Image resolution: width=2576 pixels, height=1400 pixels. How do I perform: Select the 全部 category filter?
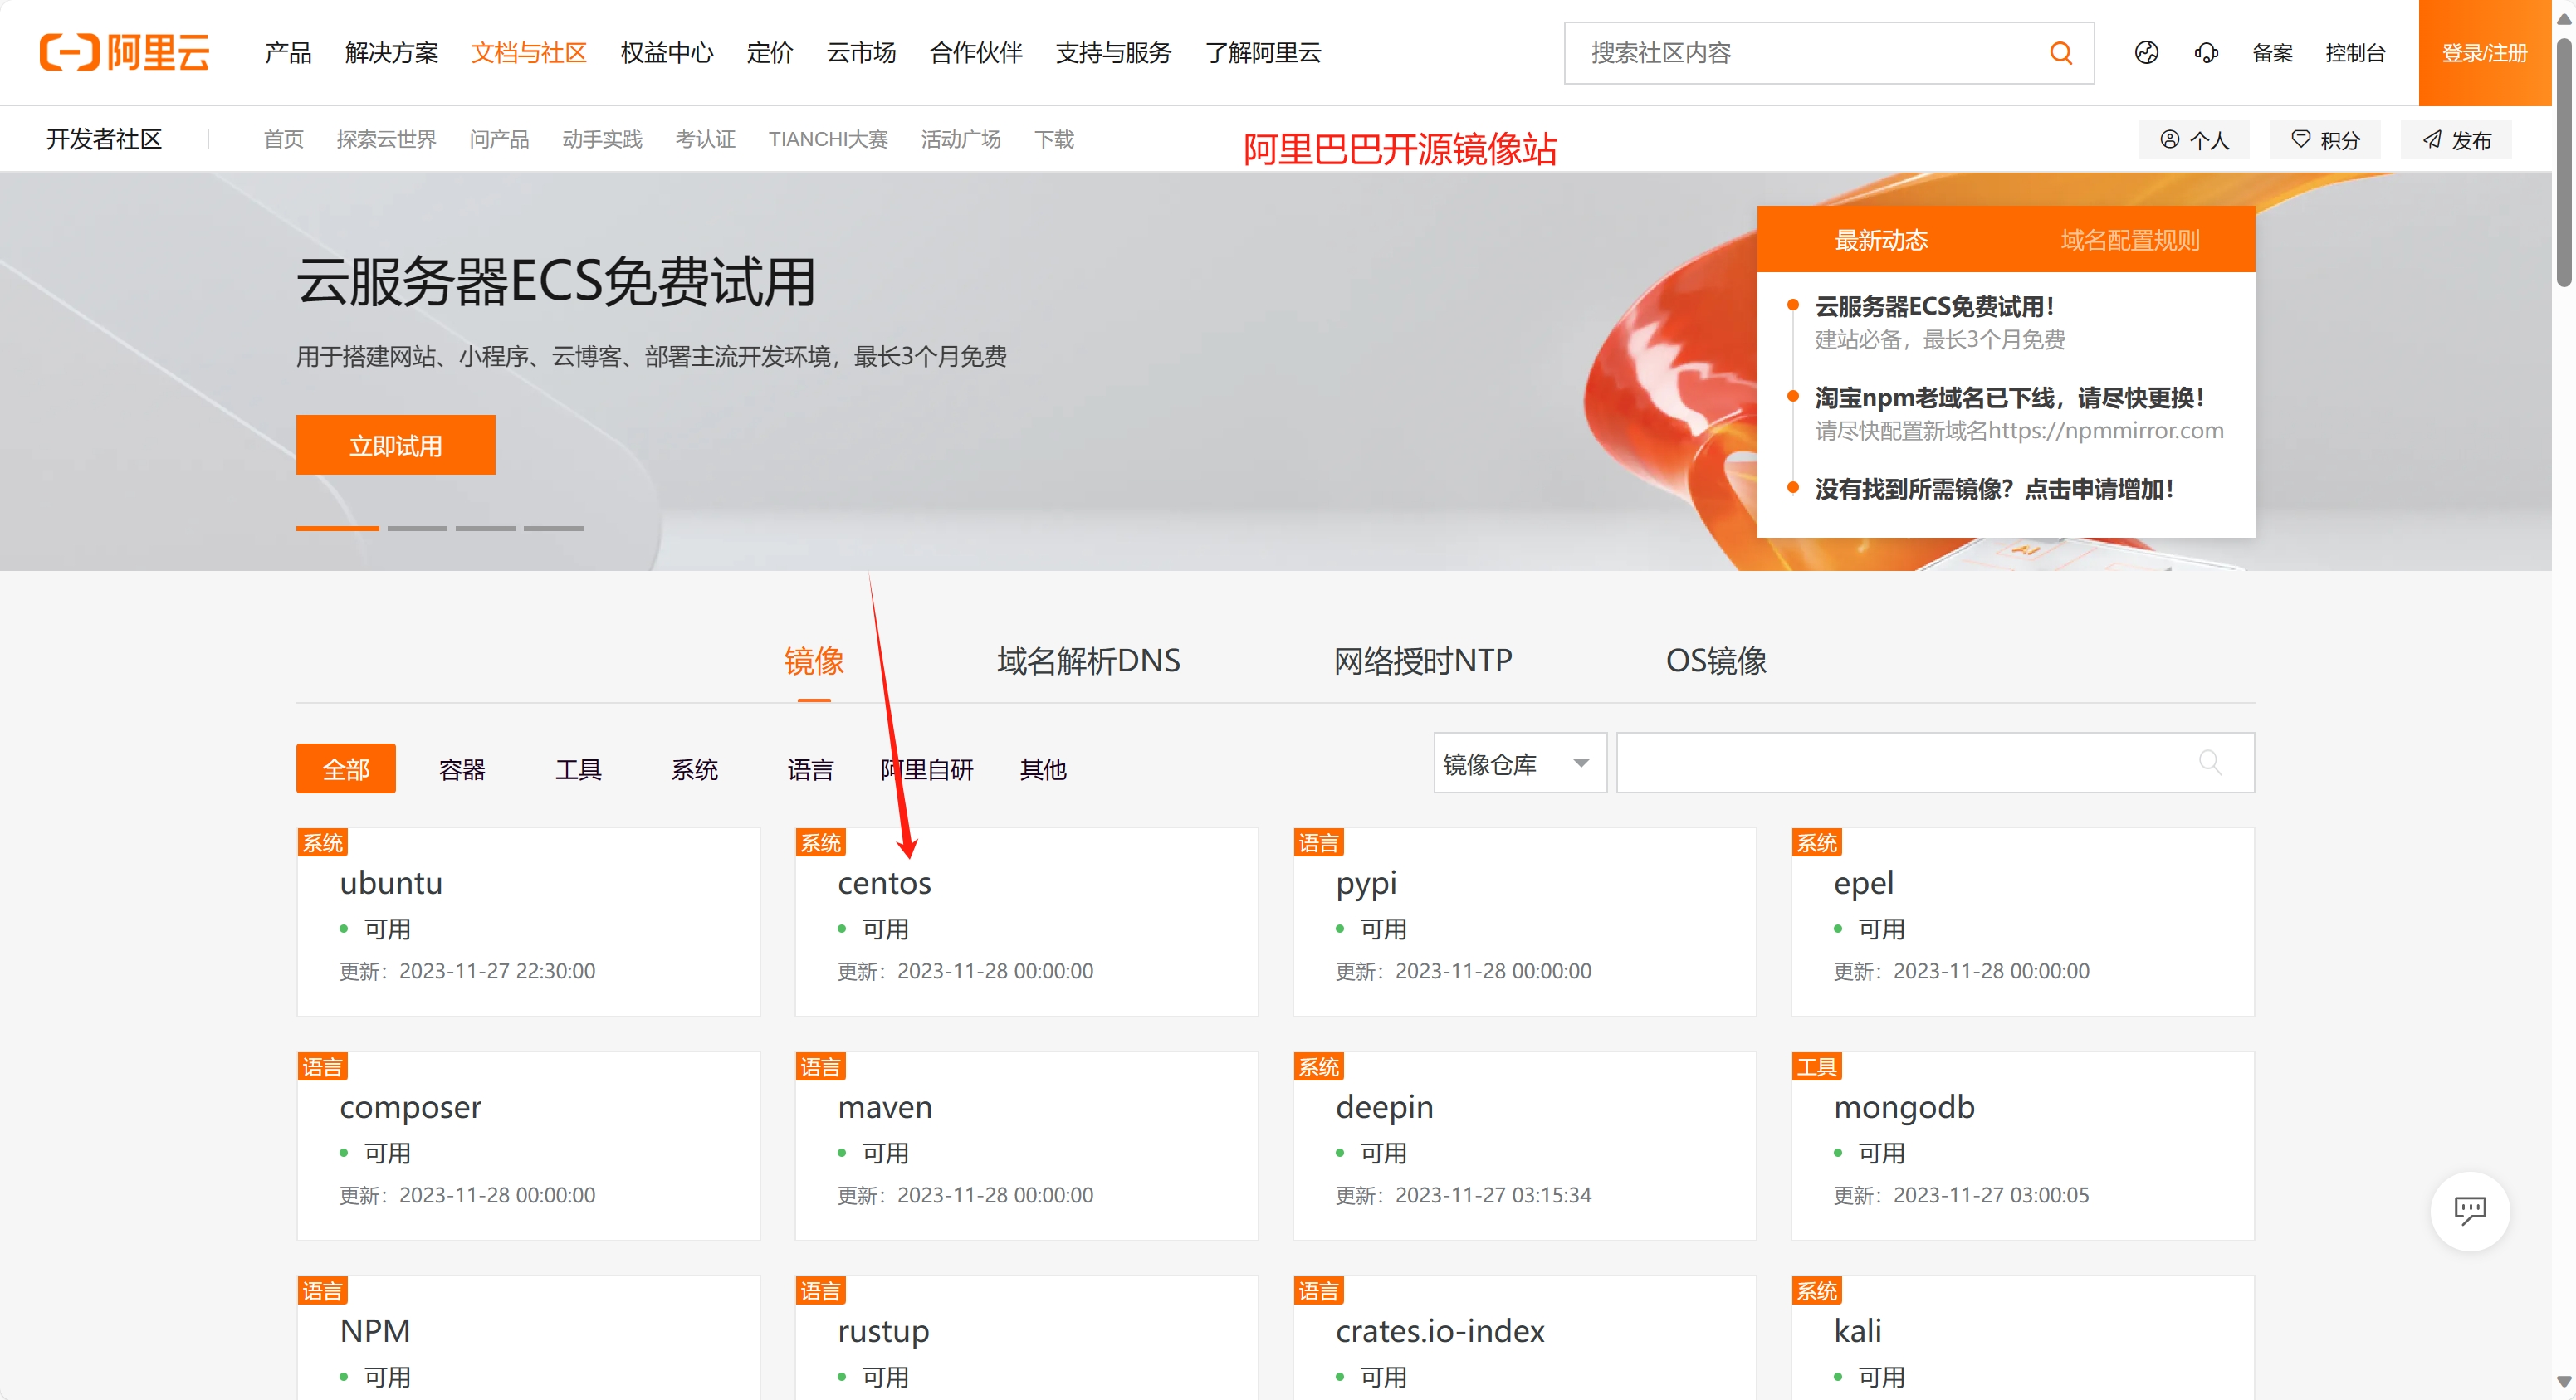coord(345,769)
